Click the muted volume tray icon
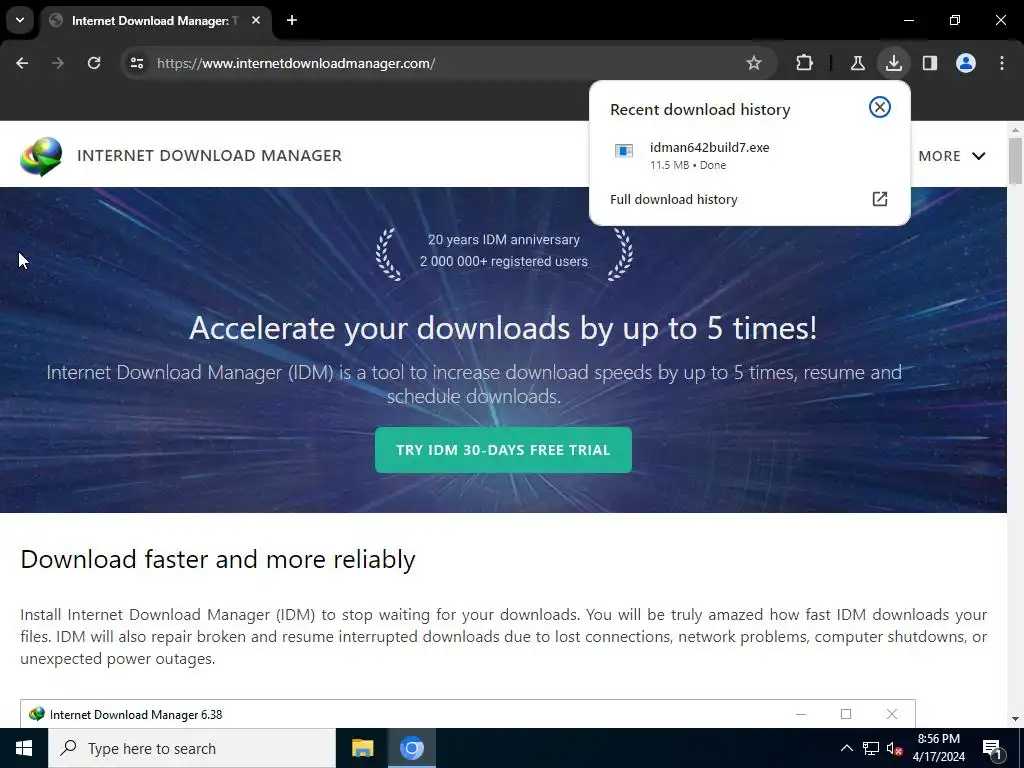The image size is (1024, 768). point(894,749)
